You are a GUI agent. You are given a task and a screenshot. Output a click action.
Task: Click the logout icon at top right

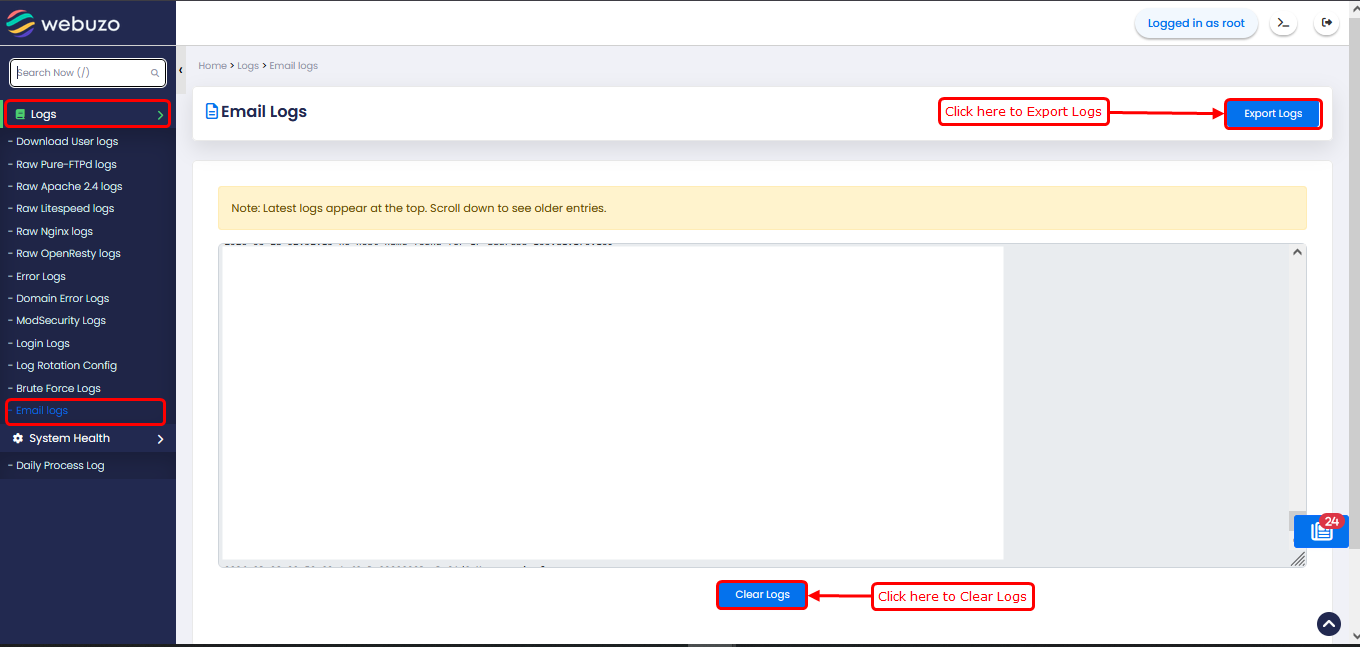point(1327,23)
